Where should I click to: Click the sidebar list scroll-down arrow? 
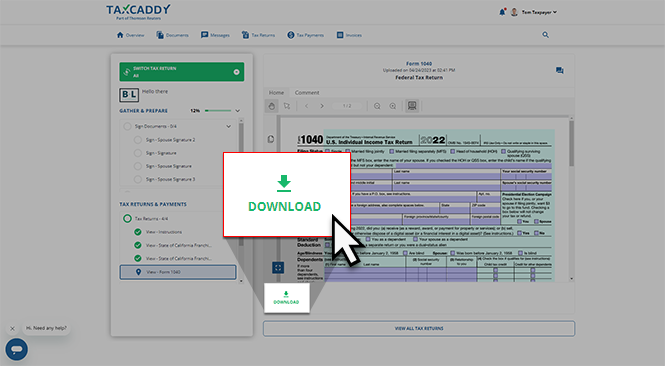coord(241,281)
